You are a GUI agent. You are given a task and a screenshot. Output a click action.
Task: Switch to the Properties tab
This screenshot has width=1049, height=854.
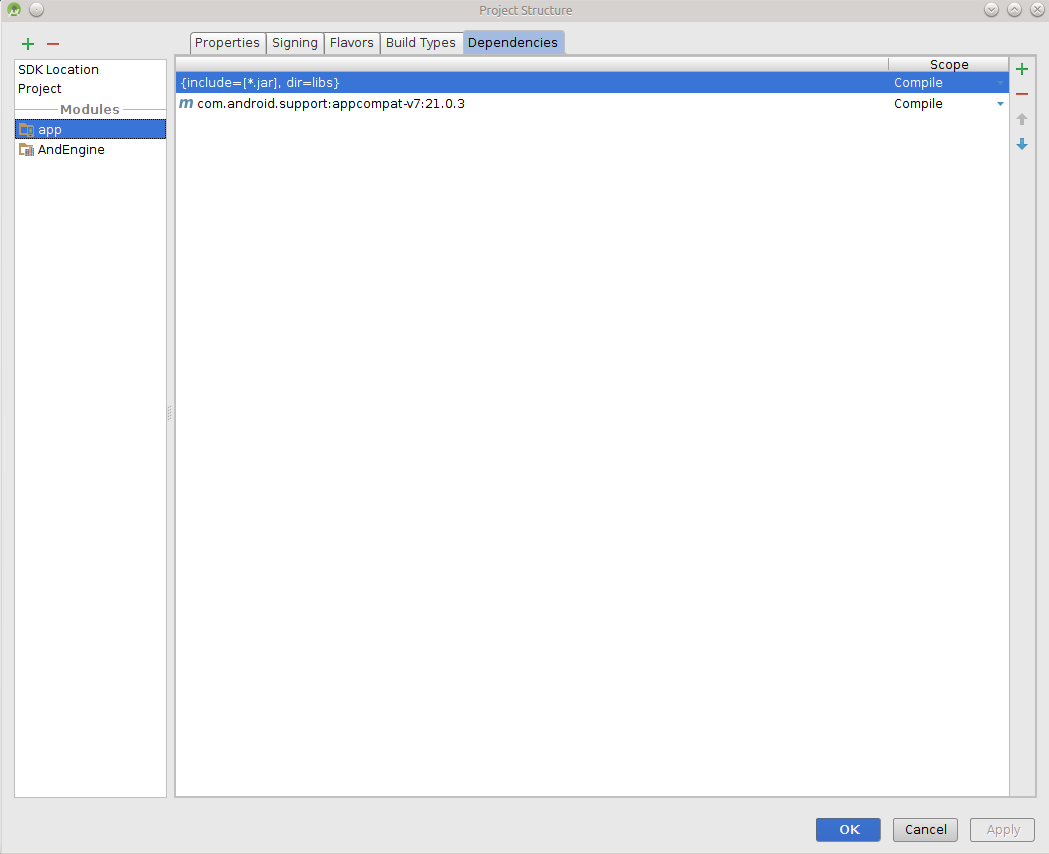227,42
